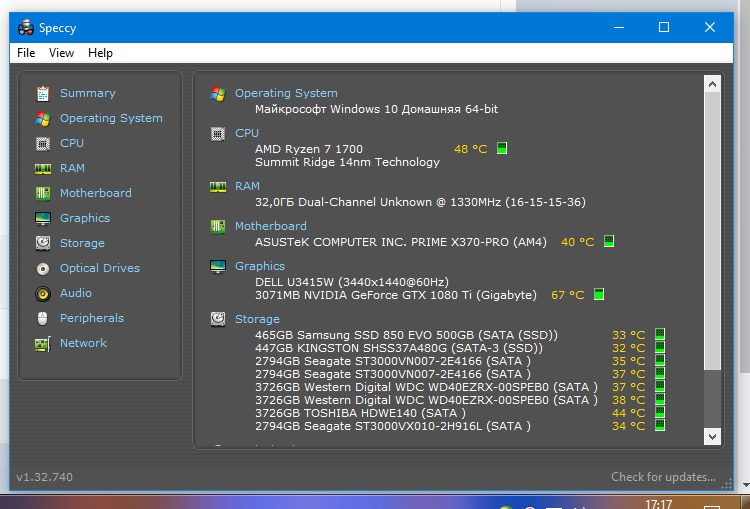Click the scrollbar up arrow
Screen dimensions: 750x509
(x=712, y=84)
